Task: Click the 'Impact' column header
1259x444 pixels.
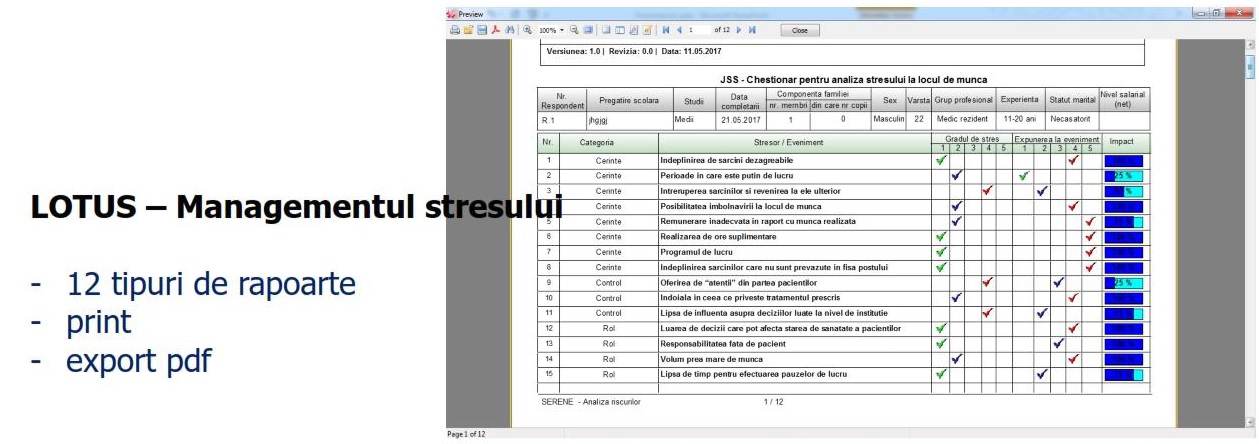Action: tap(1122, 142)
